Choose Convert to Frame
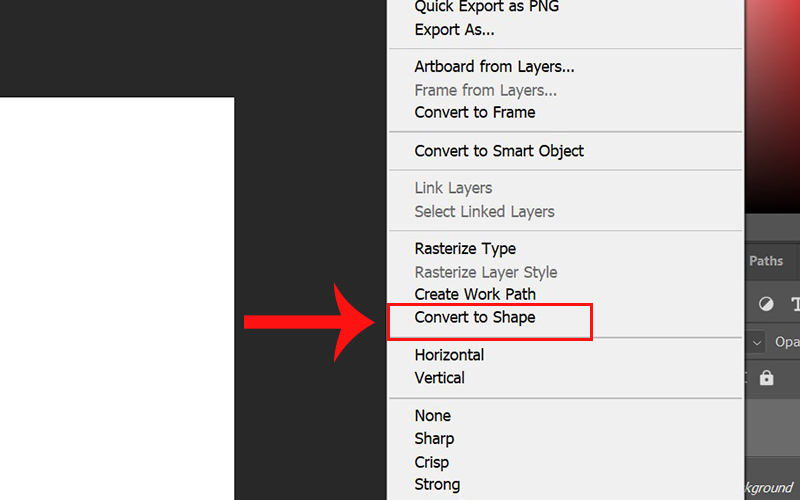800x500 pixels. coord(474,112)
